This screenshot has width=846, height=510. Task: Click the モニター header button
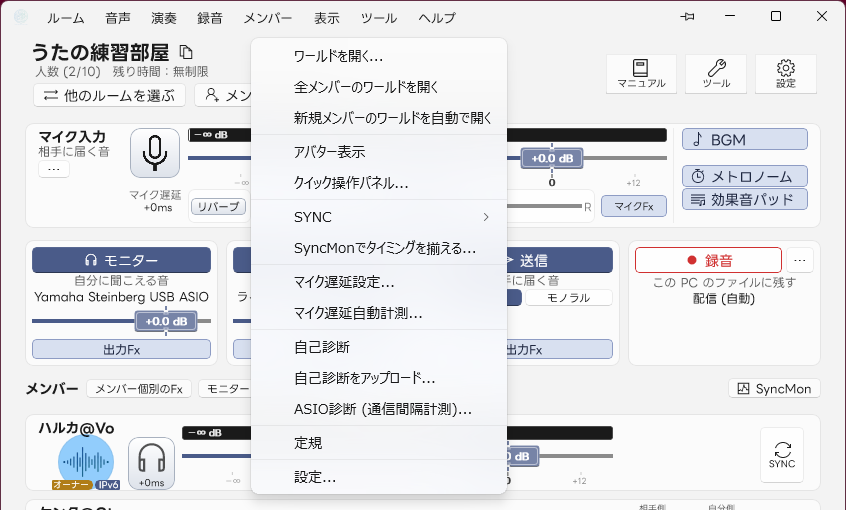click(x=121, y=260)
